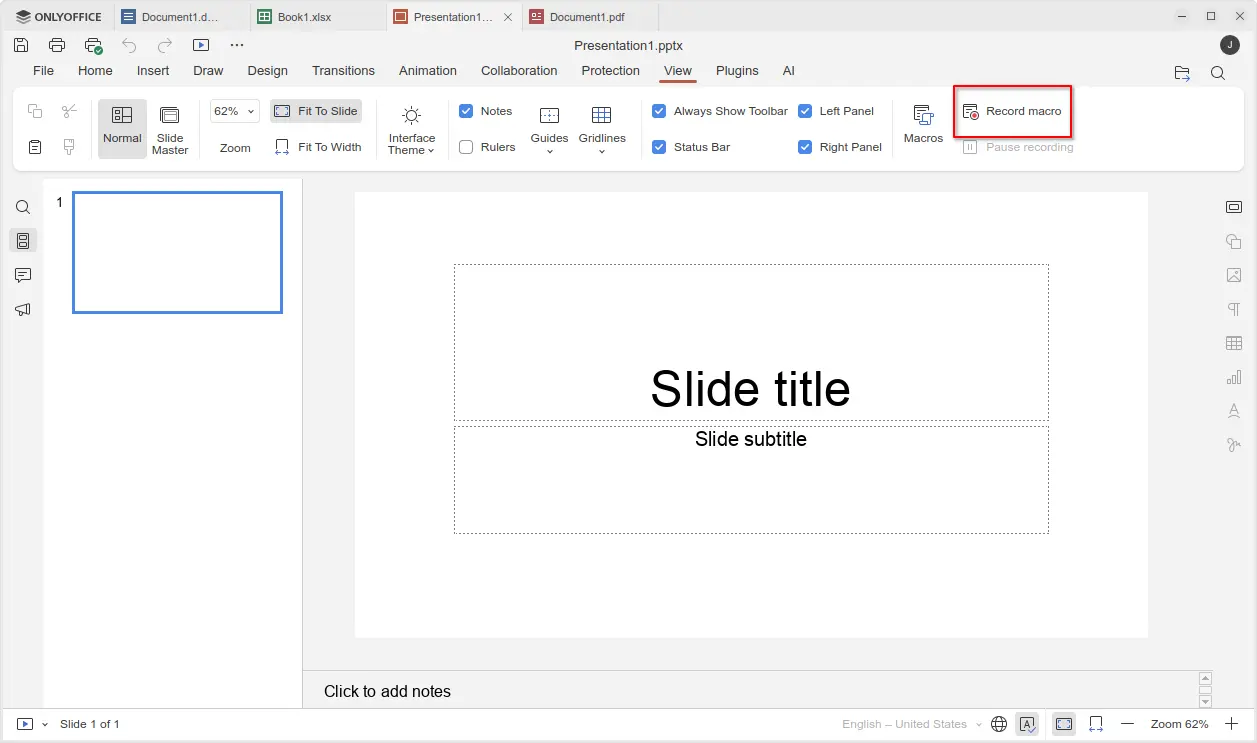Click the Print icon in title bar

[57, 45]
